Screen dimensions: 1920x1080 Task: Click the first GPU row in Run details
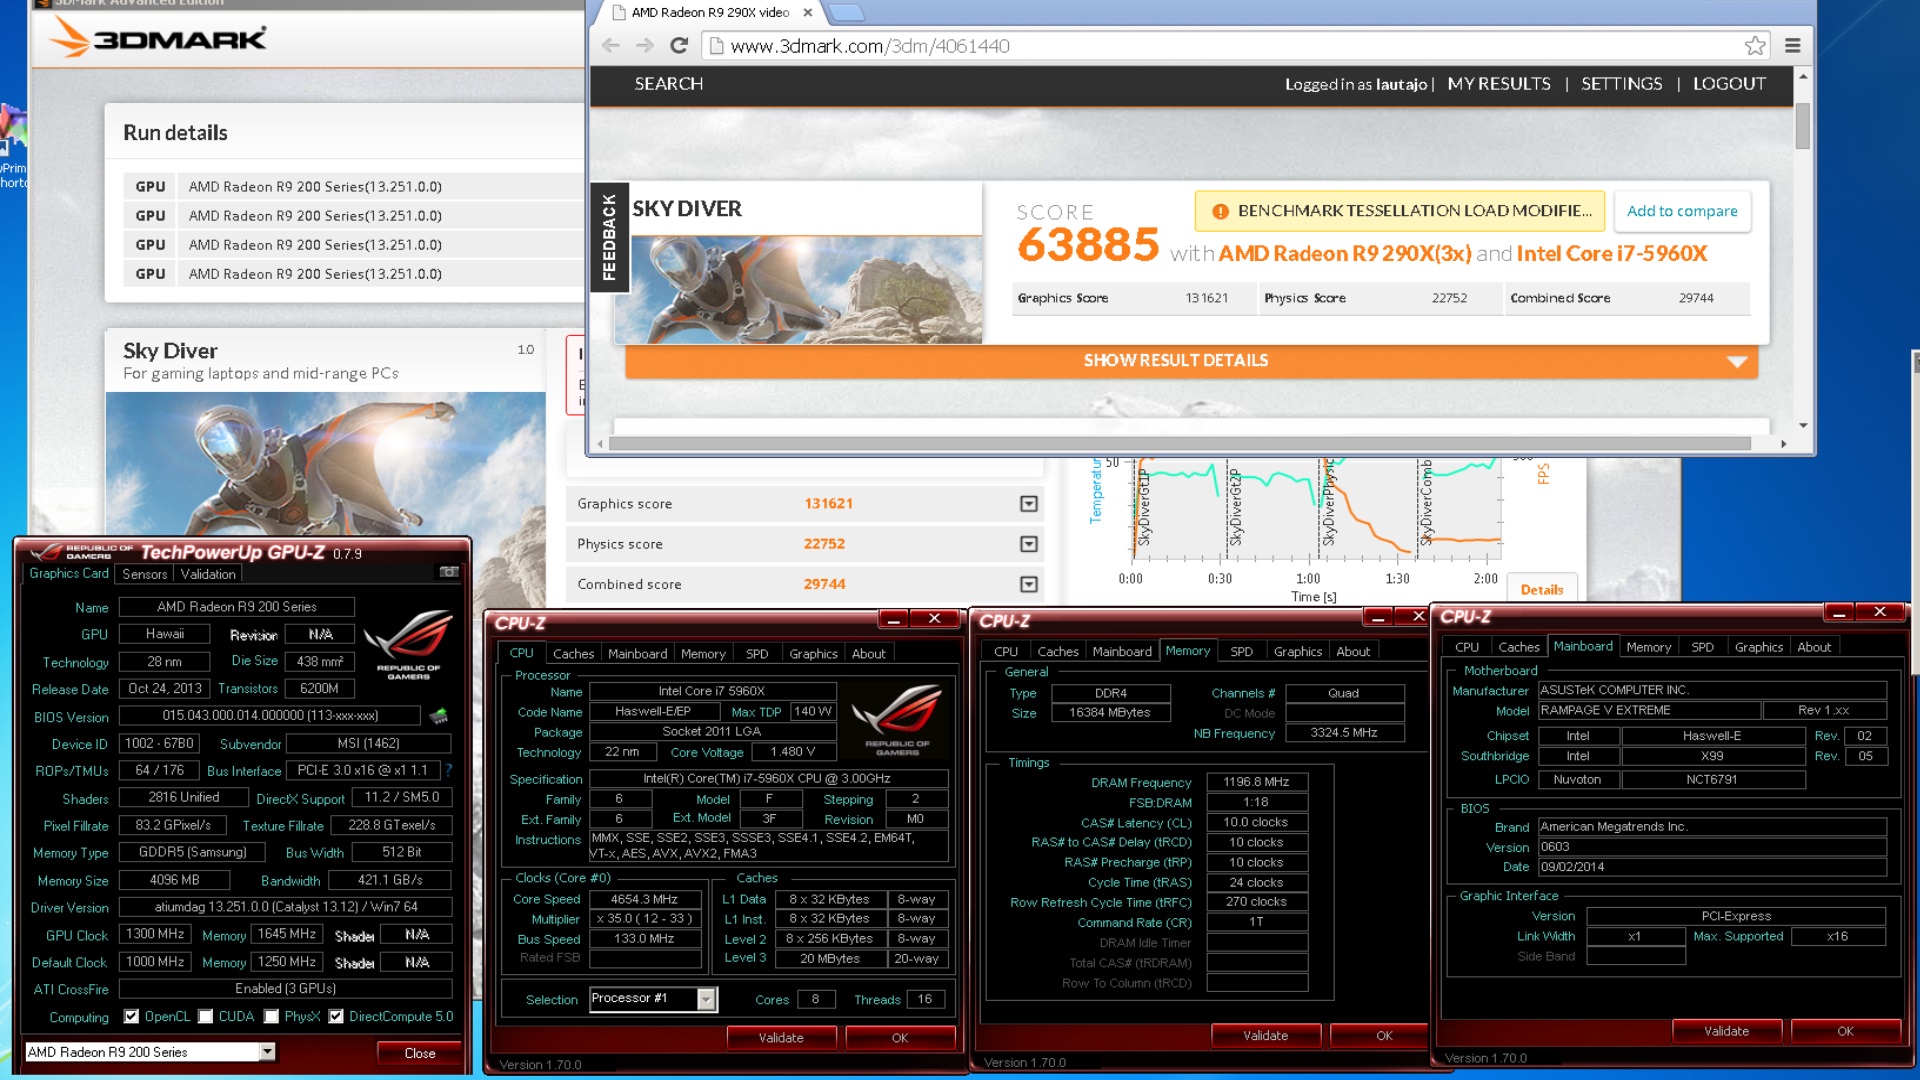pos(353,187)
